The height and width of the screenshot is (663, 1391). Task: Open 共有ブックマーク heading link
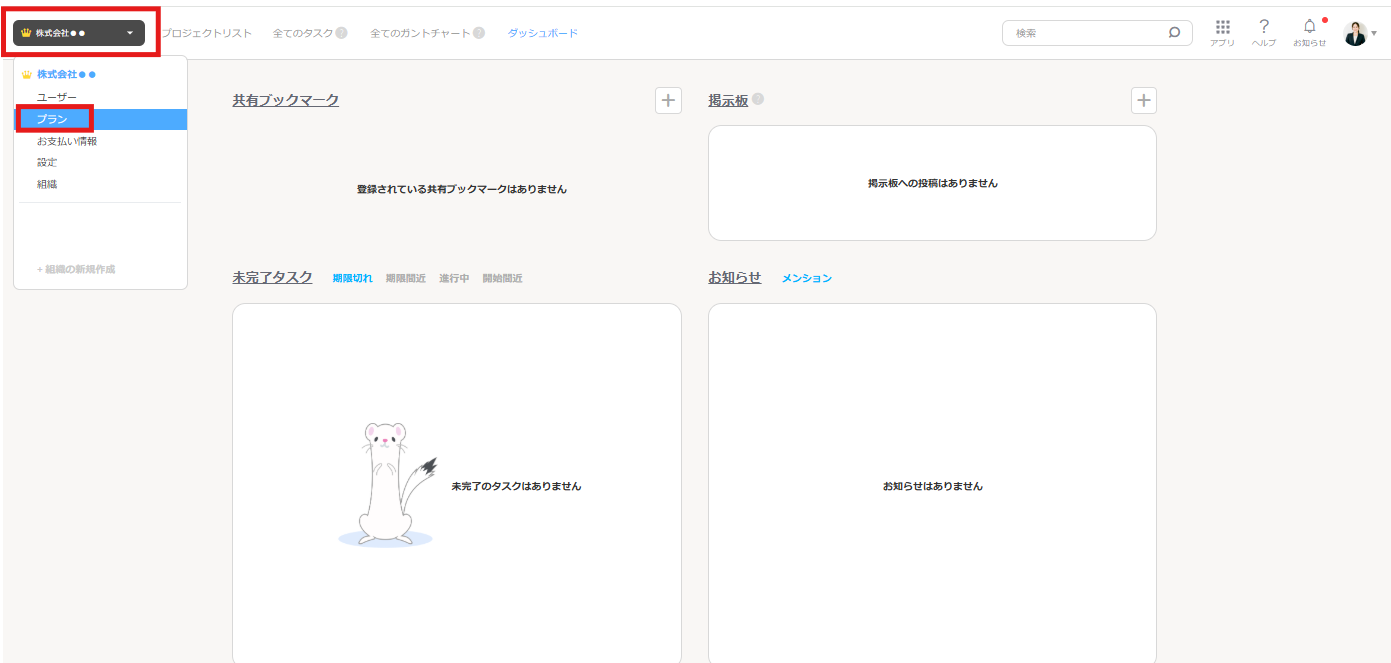tap(286, 100)
